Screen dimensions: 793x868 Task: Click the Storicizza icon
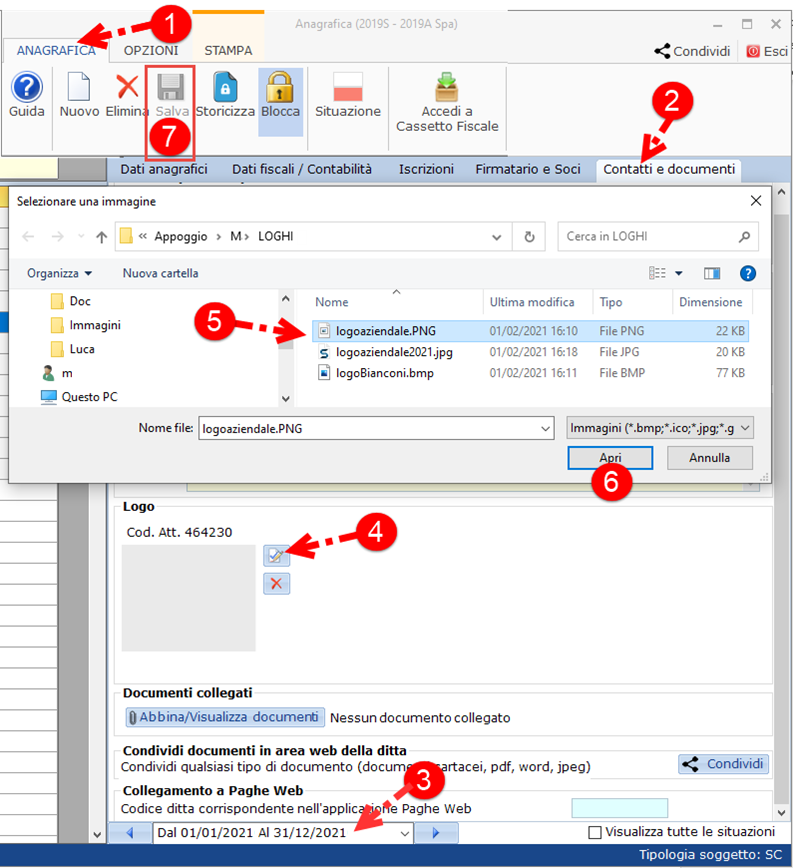tap(225, 87)
